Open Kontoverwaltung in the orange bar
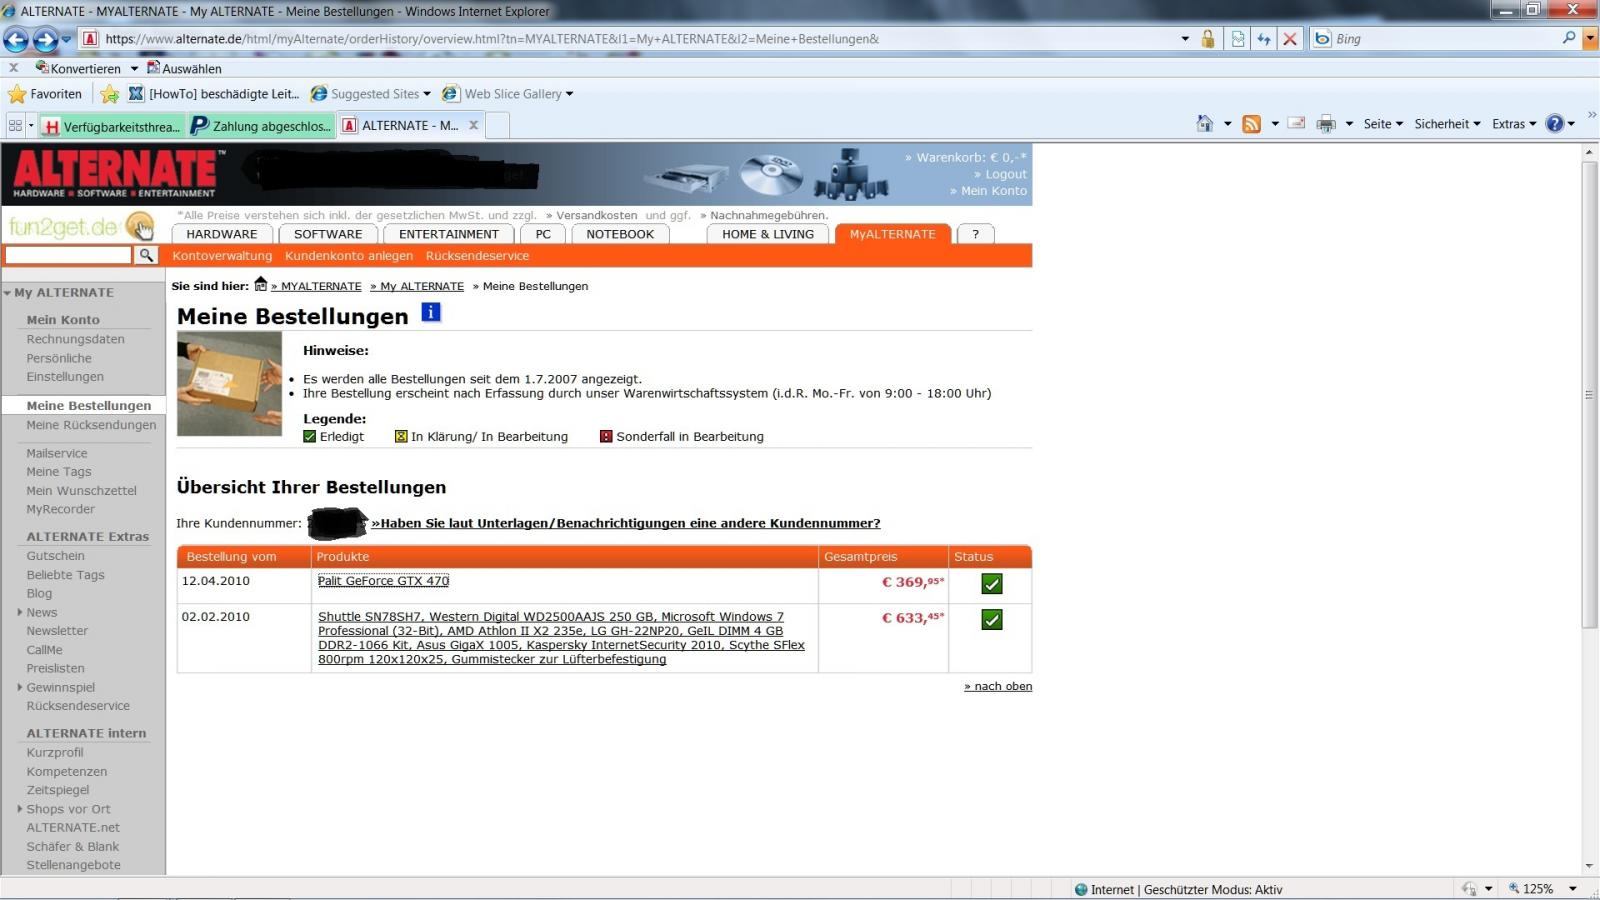This screenshot has width=1600, height=900. pos(222,256)
